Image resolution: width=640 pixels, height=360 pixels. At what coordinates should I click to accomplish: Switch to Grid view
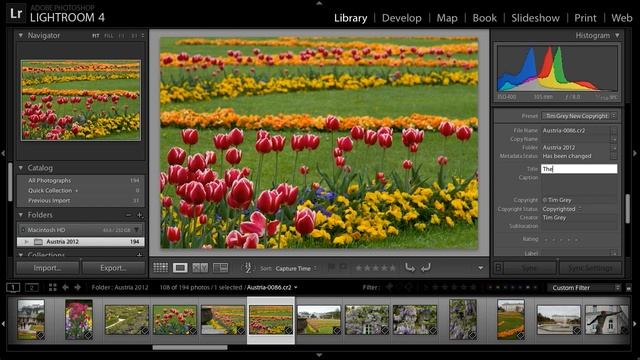click(160, 268)
